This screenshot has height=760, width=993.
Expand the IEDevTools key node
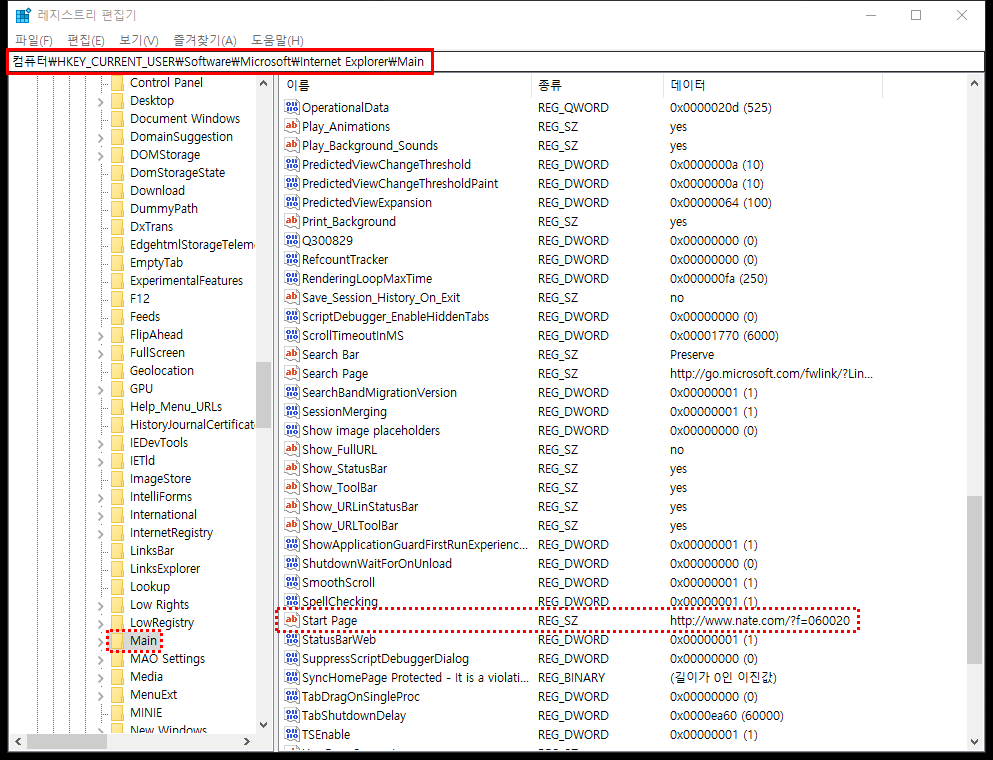tap(101, 443)
